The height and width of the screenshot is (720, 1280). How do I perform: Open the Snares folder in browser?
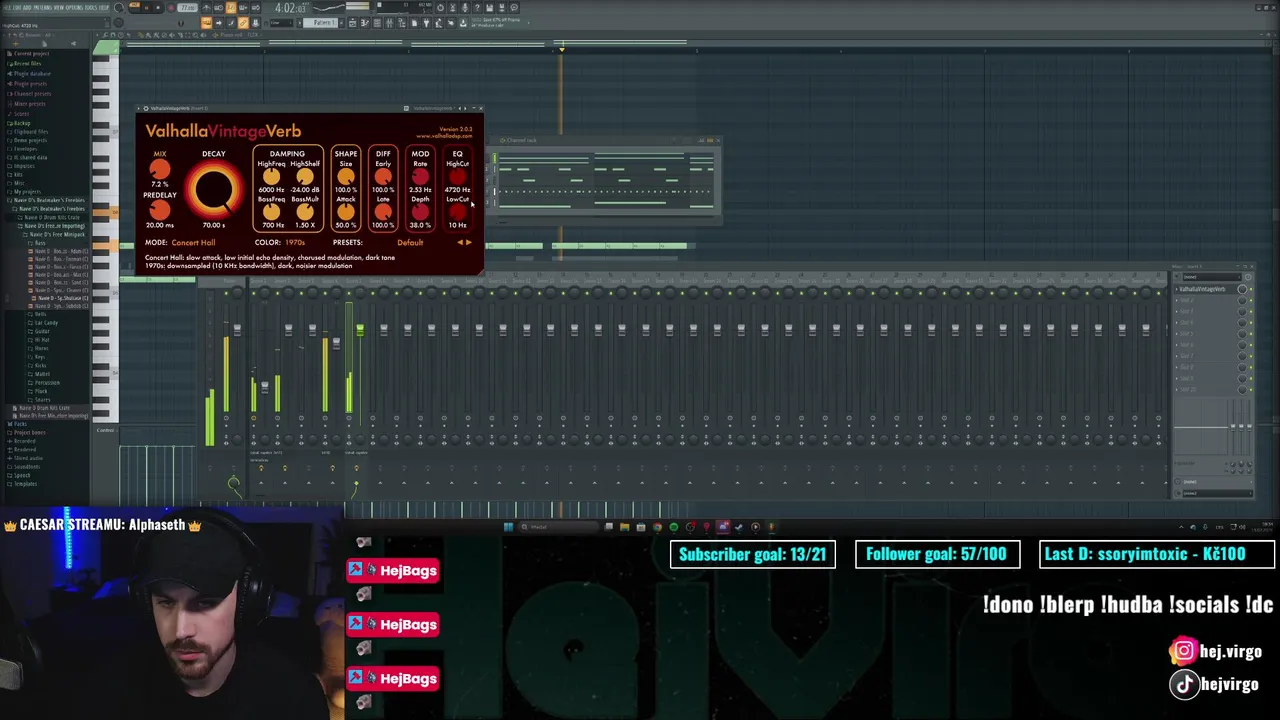coord(42,400)
